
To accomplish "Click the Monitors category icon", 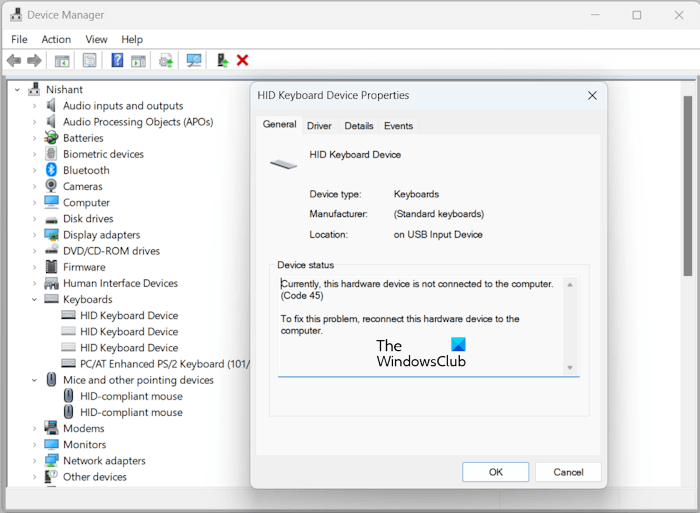I will pos(51,444).
